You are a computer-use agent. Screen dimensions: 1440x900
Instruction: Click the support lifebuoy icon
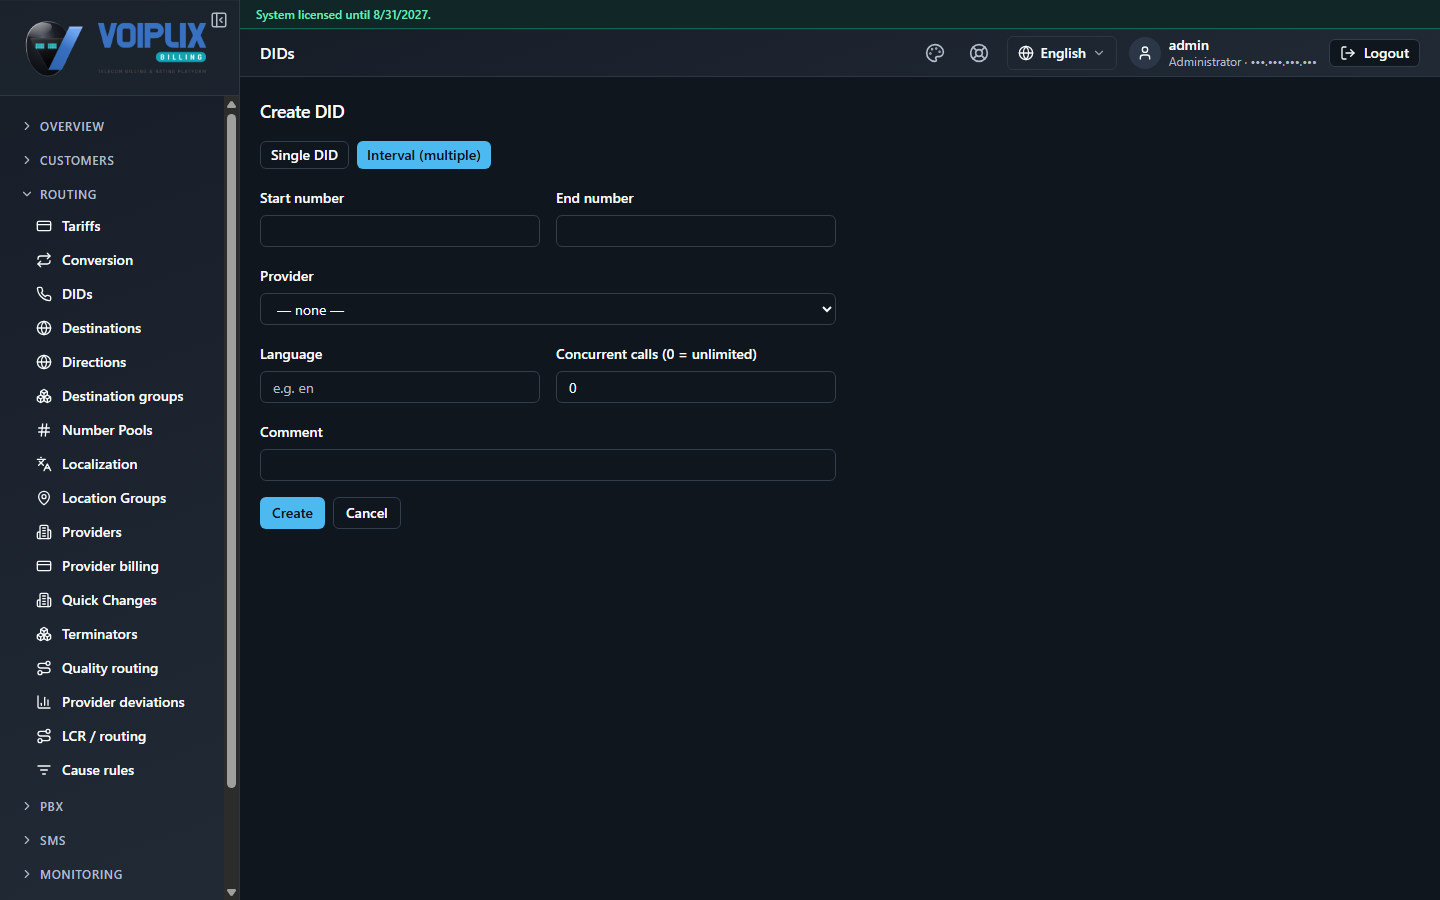979,53
